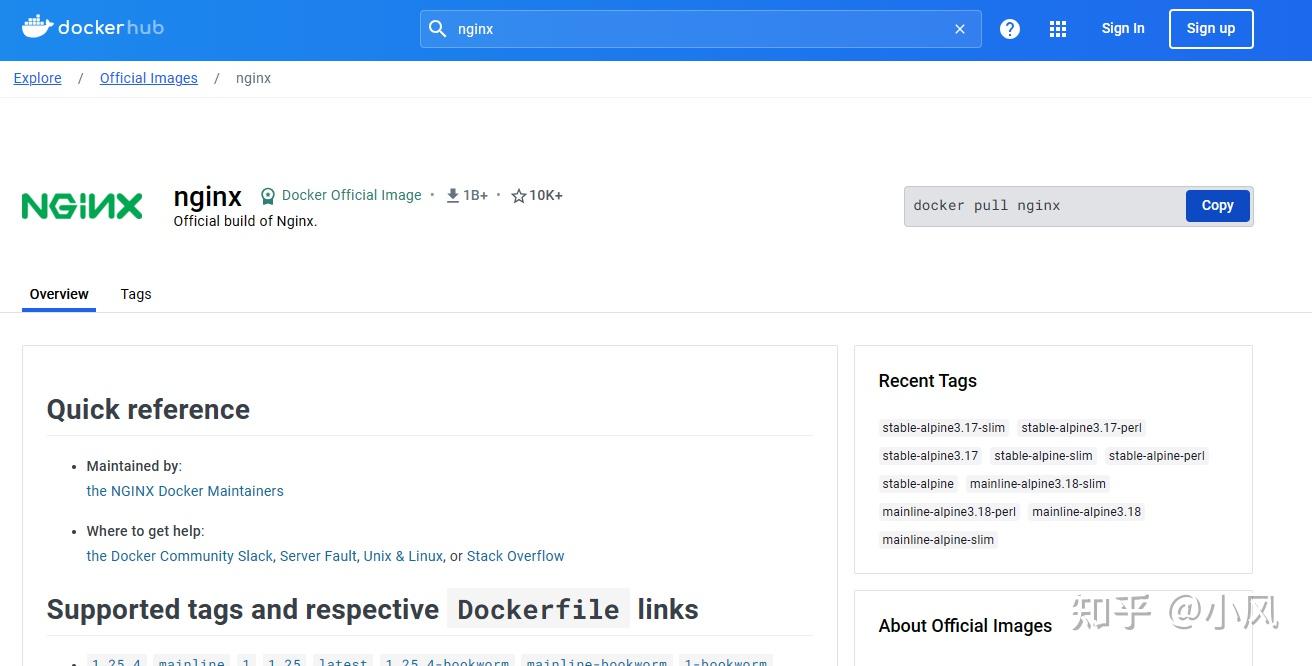Click the Sign In link
The height and width of the screenshot is (666, 1312).
coord(1122,29)
